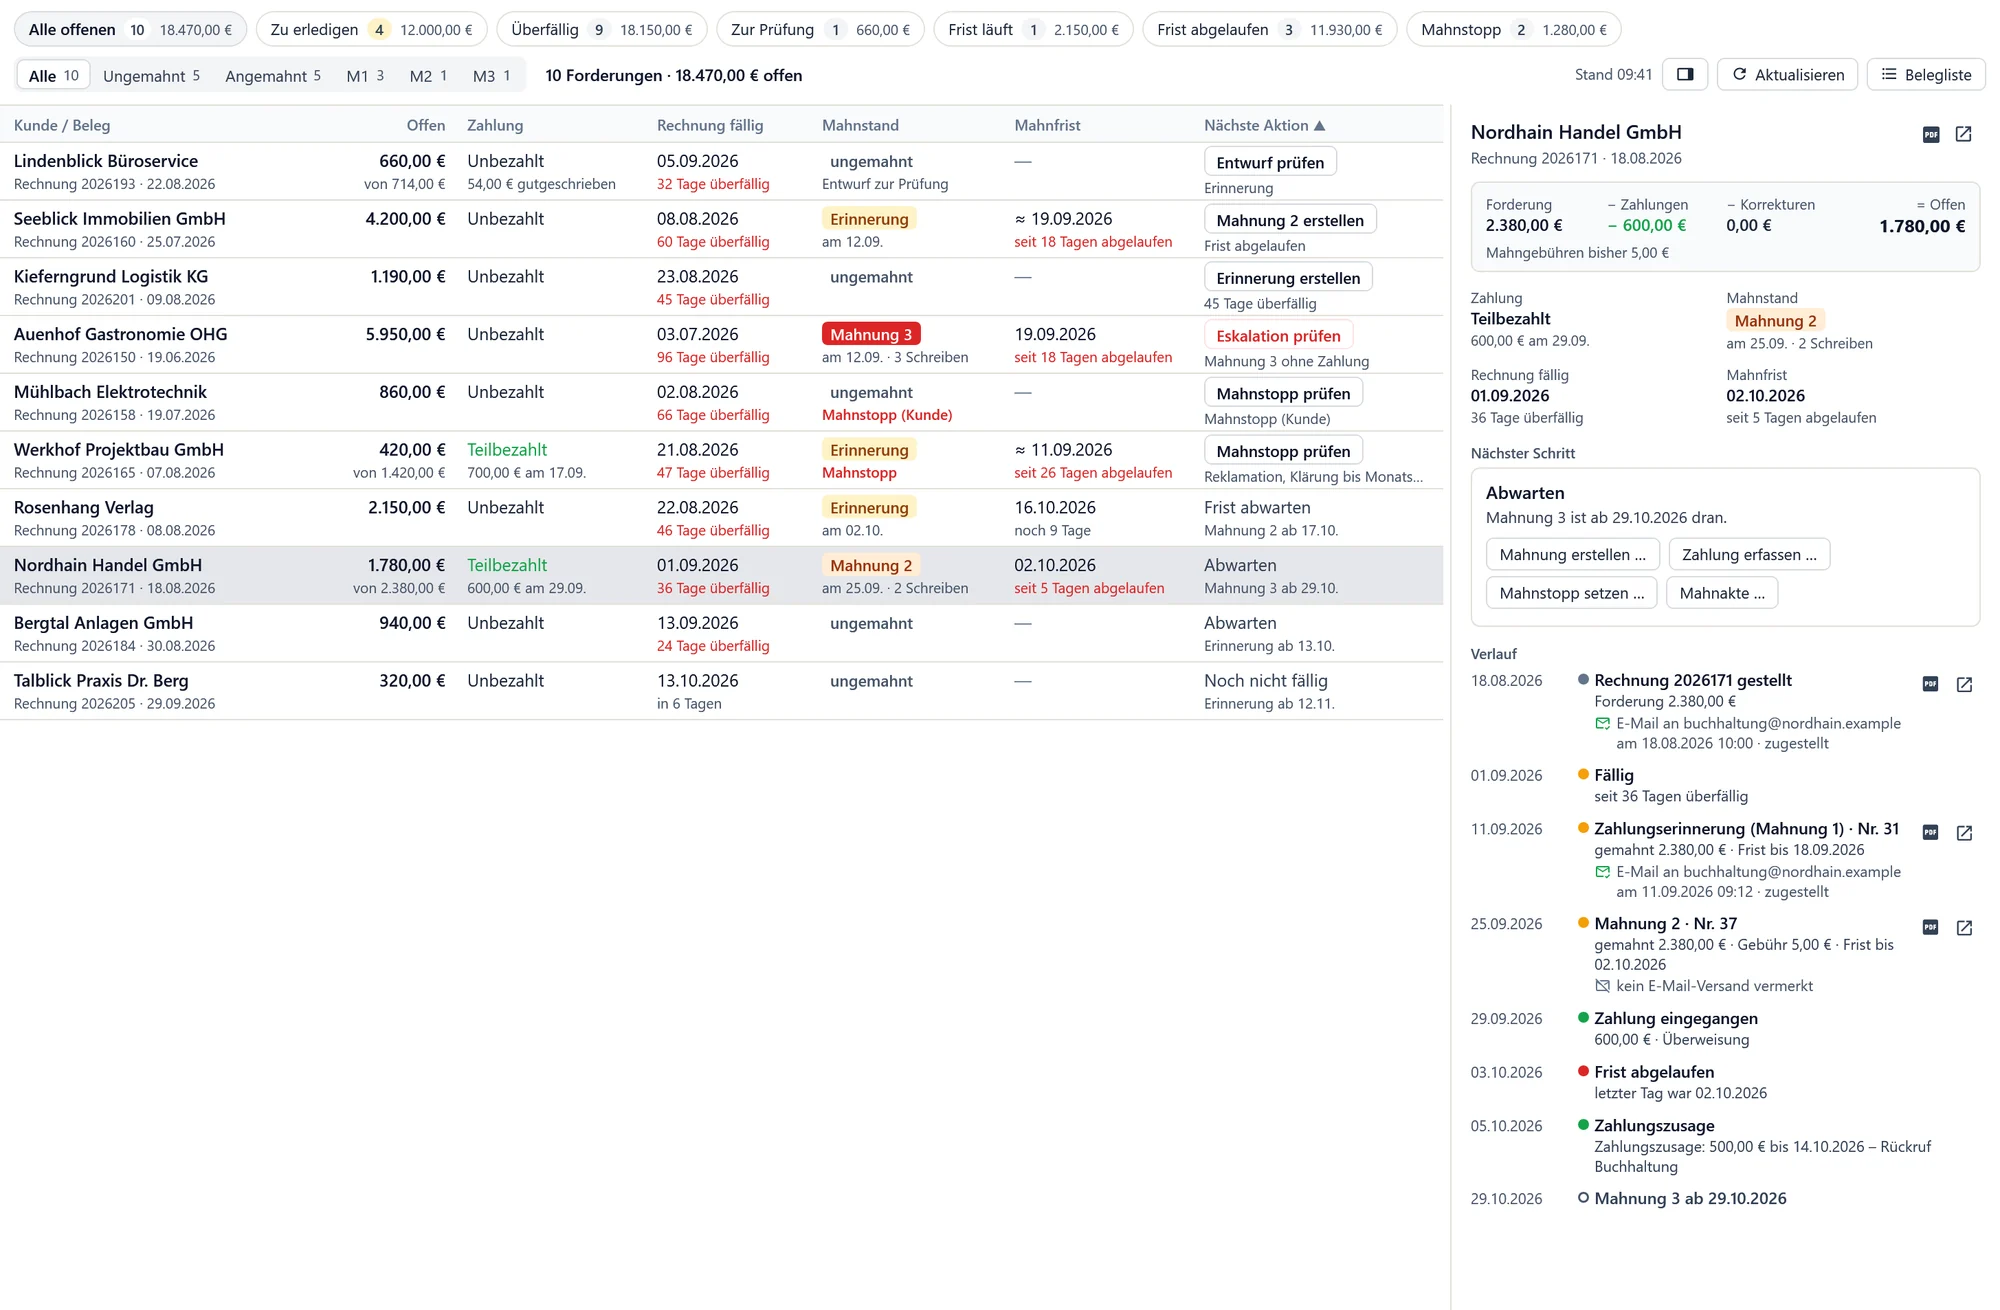The width and height of the screenshot is (2000, 1310).
Task: Open Nordhain Handel GmbH in external view
Action: tap(1963, 134)
